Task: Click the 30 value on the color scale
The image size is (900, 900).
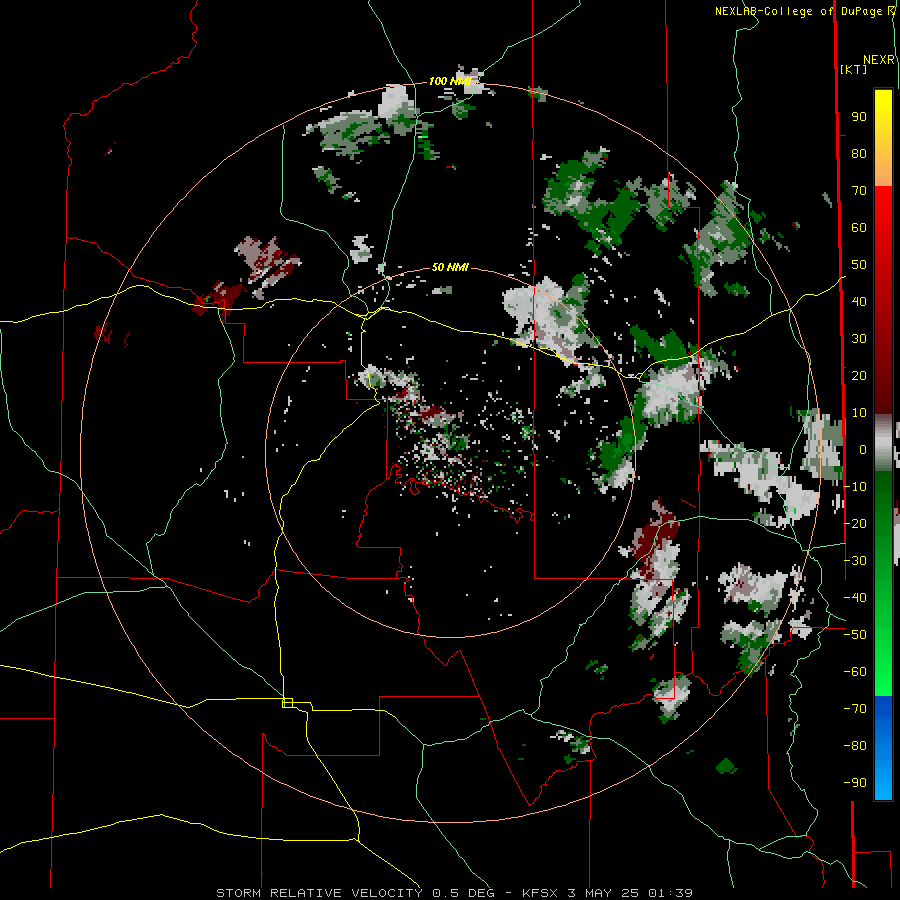Action: point(859,339)
